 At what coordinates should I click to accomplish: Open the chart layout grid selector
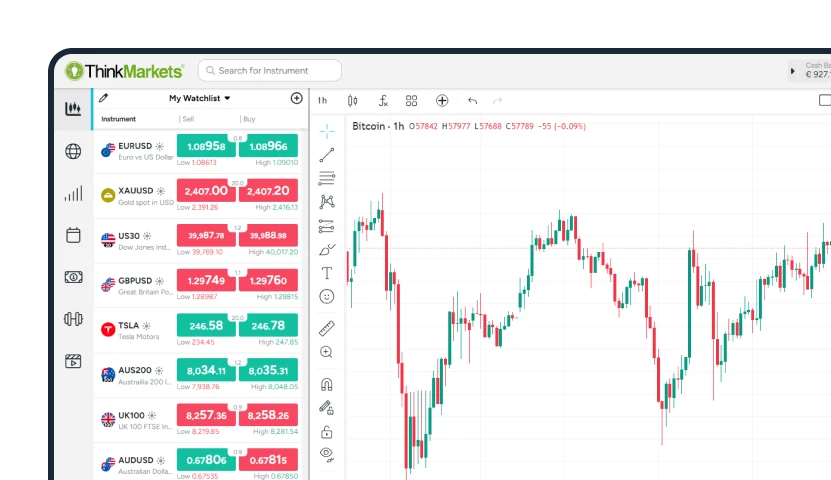[412, 100]
